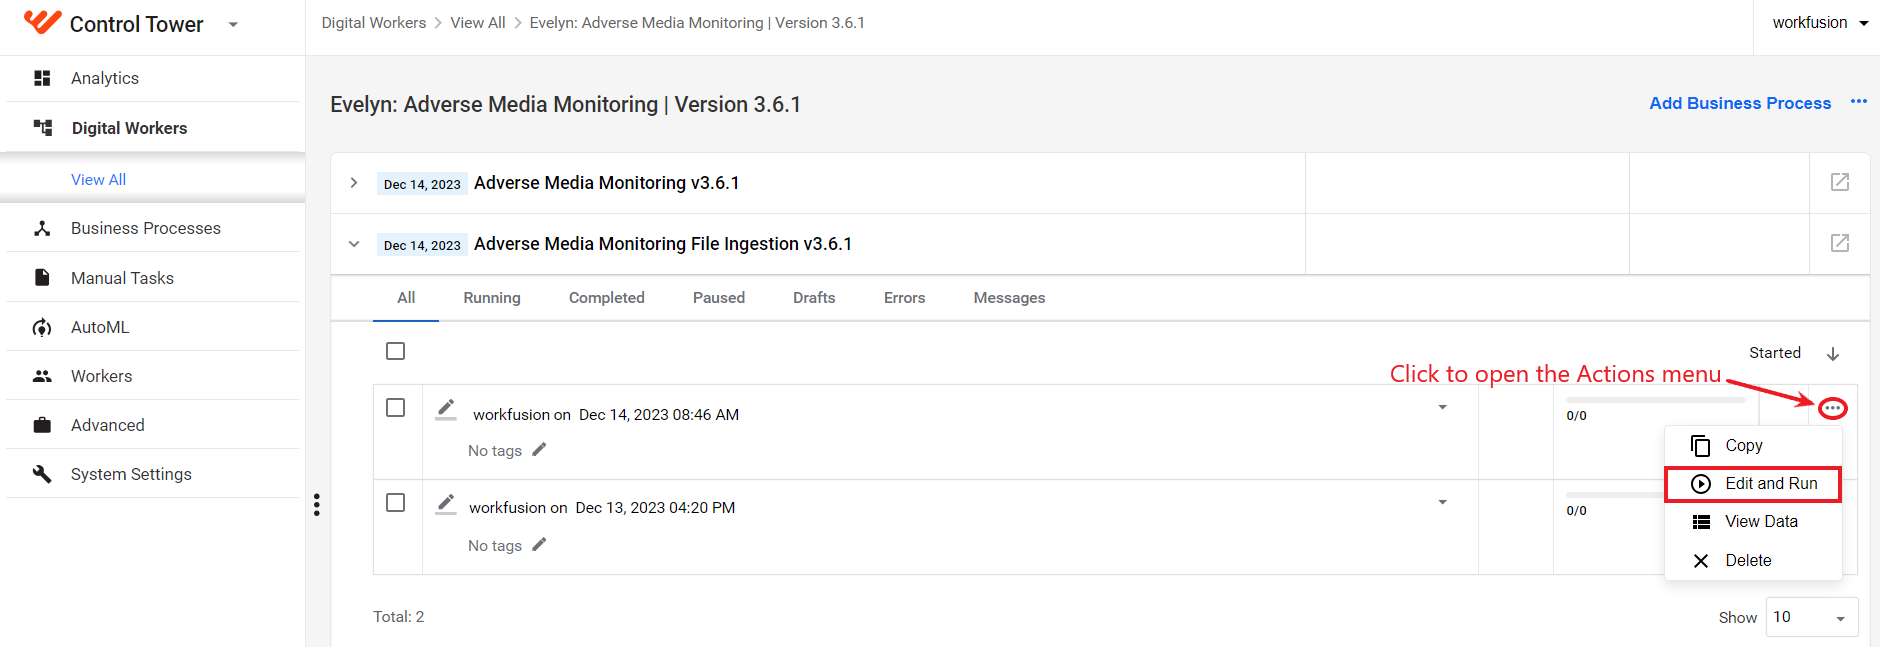Go to Business Processes section
The width and height of the screenshot is (1880, 647).
point(146,228)
